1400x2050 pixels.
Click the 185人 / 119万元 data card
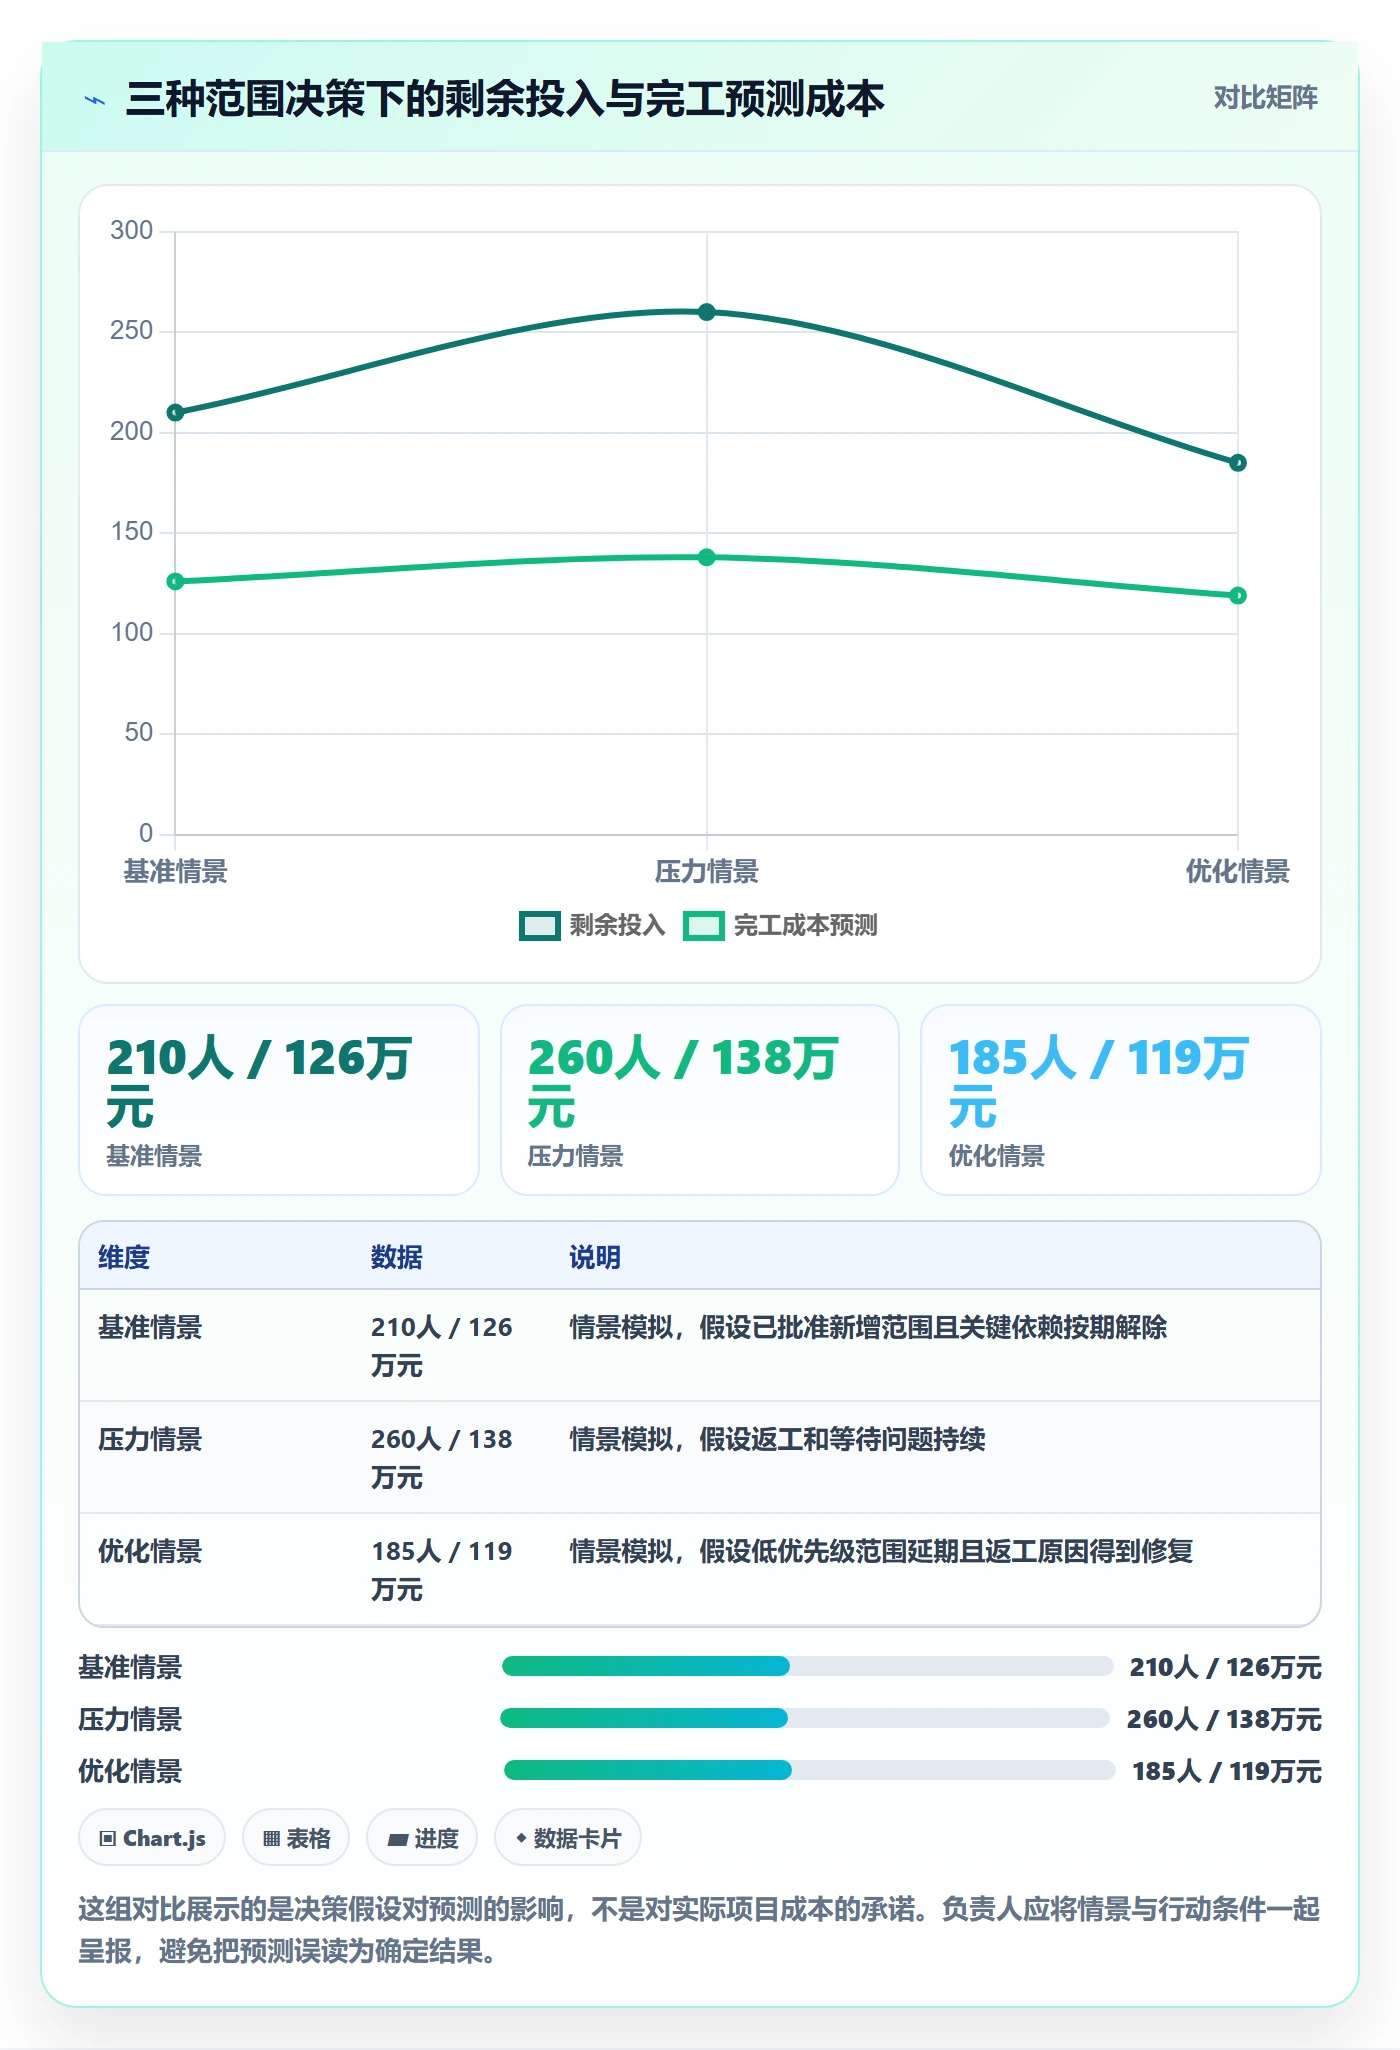click(x=1121, y=1100)
